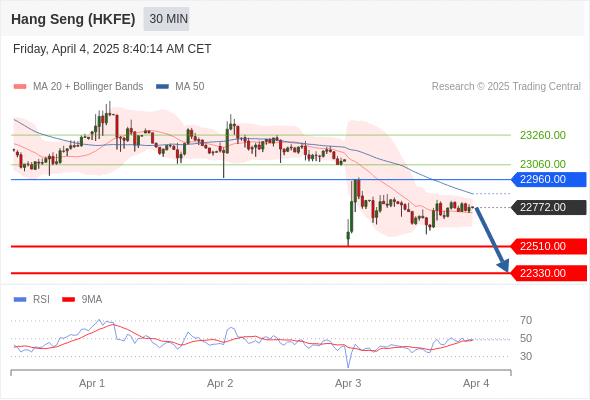Select the Apr 3 date axis label

coord(348,383)
